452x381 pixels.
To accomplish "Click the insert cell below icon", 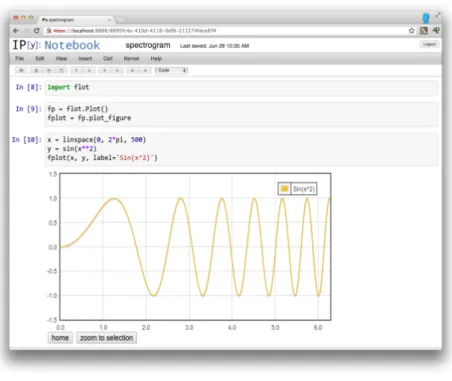I will 117,70.
